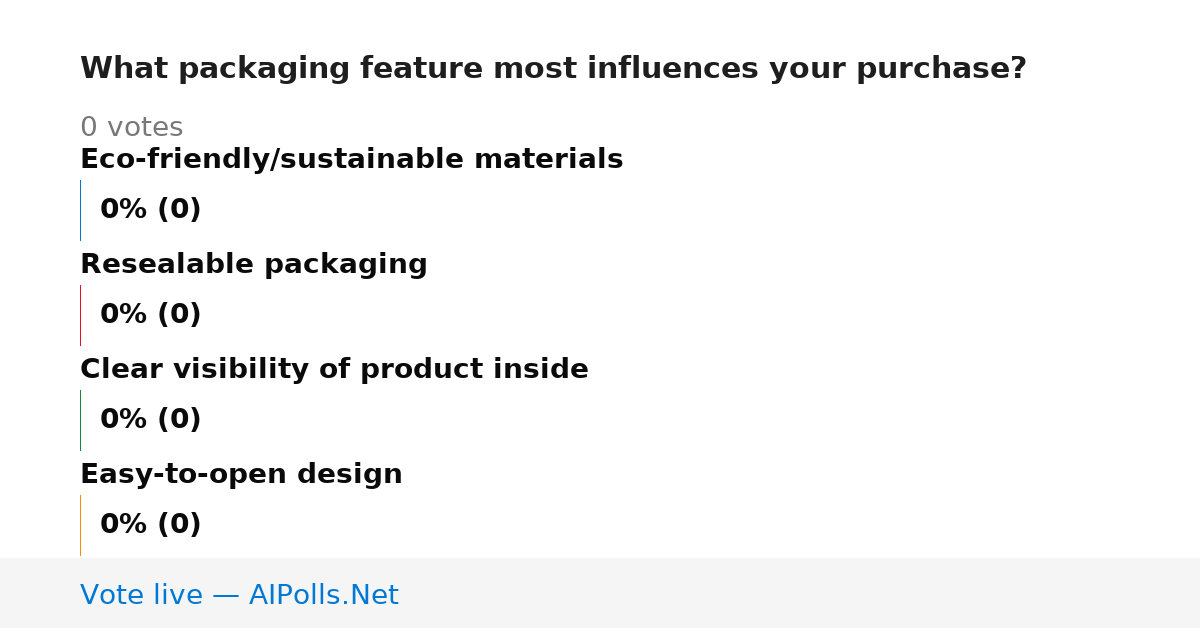The image size is (1200, 628).
Task: Click the red Resealable packaging result bar
Action: coord(80,315)
